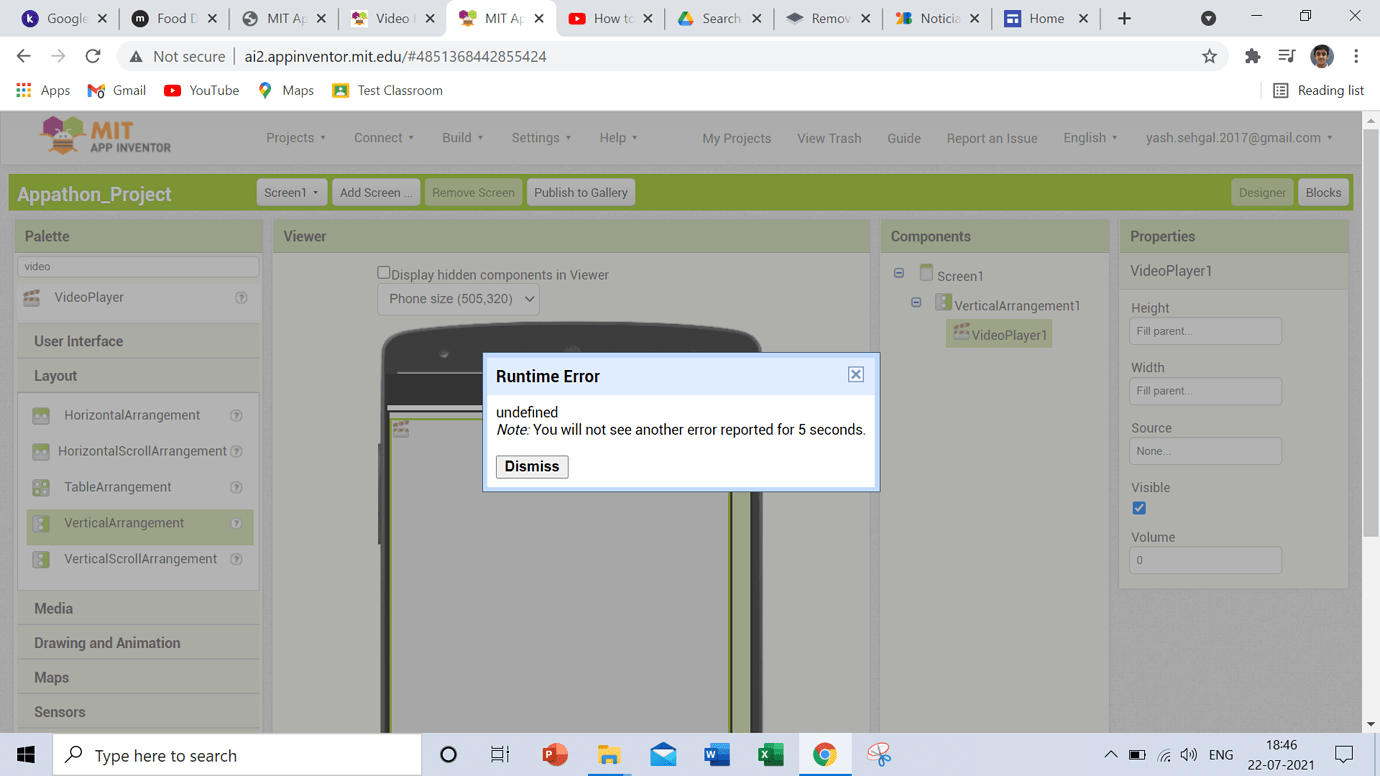
Task: Click the HorizontalArrangement layout icon
Action: pyautogui.click(x=41, y=416)
